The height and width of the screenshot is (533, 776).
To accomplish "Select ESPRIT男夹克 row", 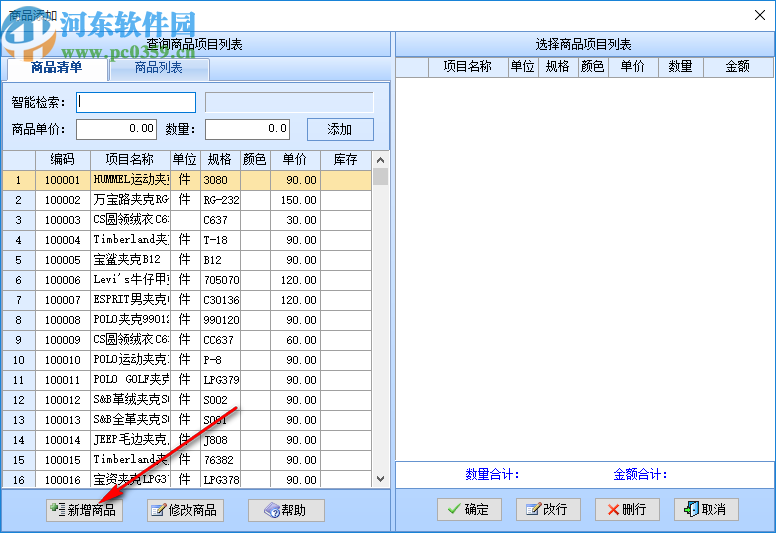I will coord(187,300).
